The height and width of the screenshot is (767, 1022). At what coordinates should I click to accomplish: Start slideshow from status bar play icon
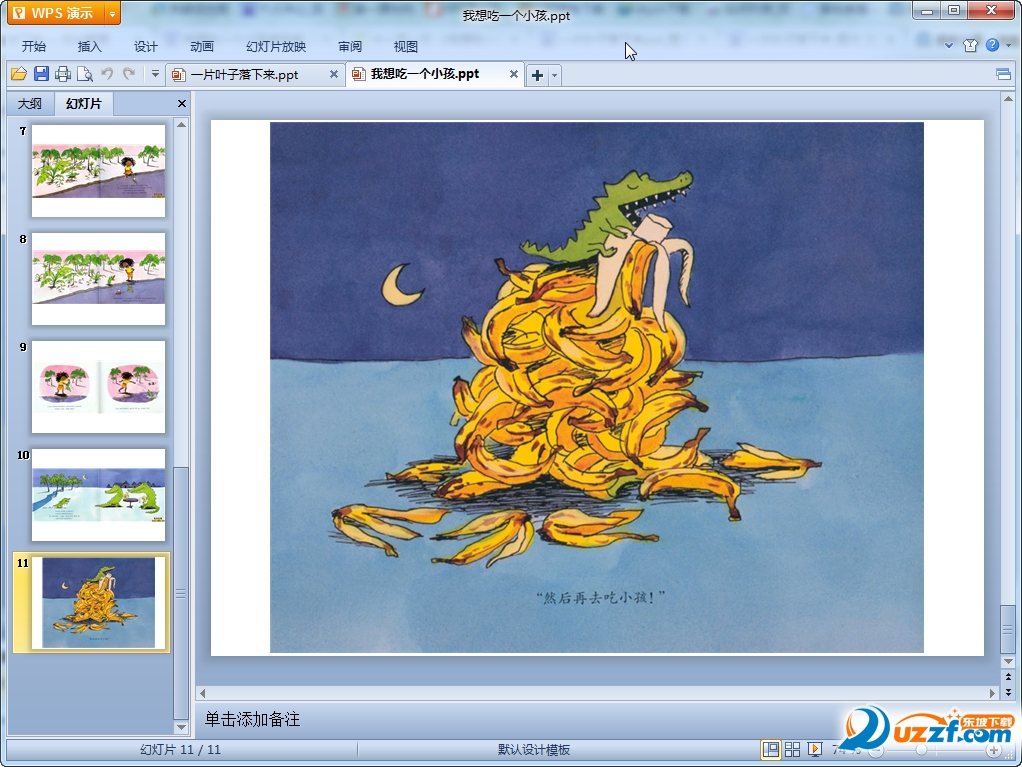point(815,749)
